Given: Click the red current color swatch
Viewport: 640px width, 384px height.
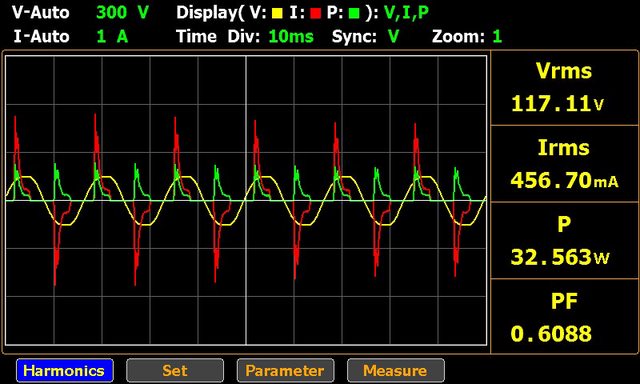Looking at the screenshot, I should coord(316,14).
